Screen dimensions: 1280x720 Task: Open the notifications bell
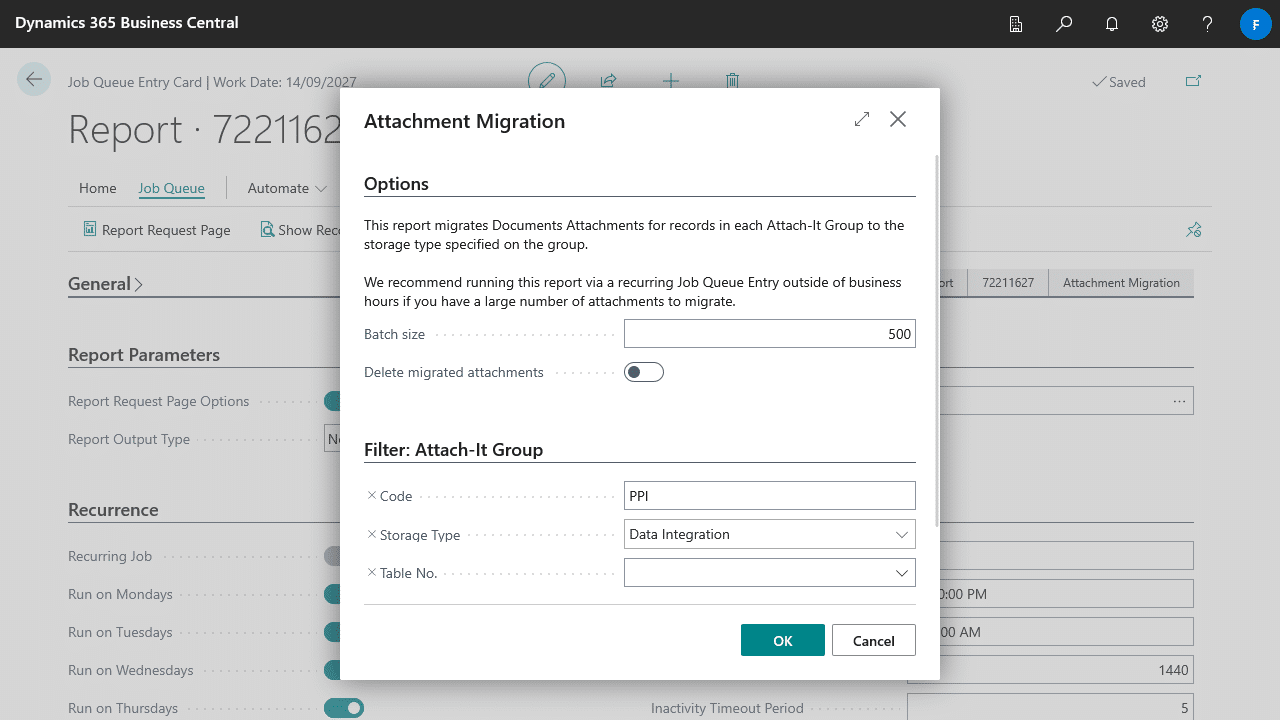(x=1112, y=24)
